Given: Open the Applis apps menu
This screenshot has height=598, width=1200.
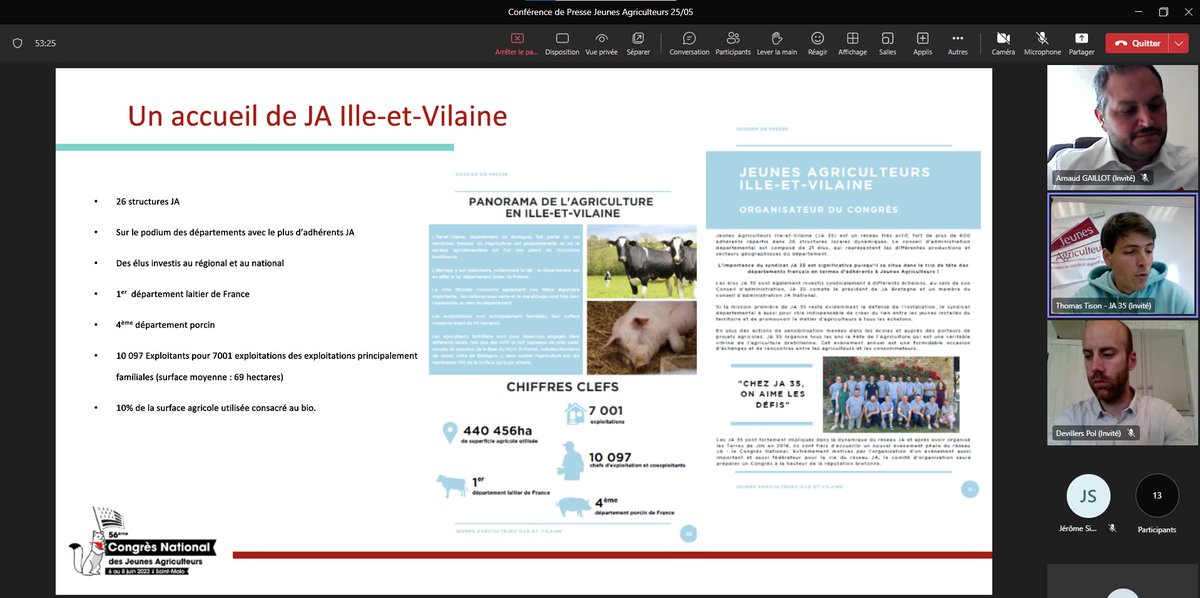Looking at the screenshot, I should (923, 43).
